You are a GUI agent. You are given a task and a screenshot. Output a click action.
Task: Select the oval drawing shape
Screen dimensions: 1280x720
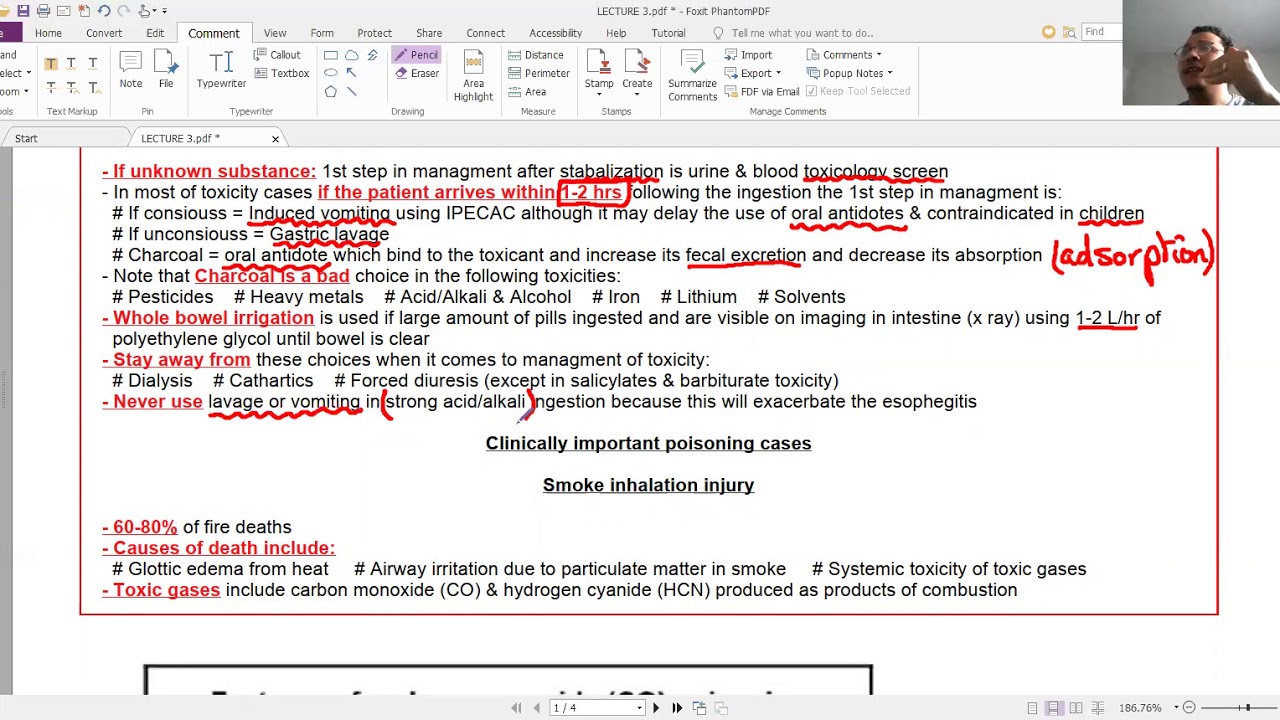[x=330, y=73]
